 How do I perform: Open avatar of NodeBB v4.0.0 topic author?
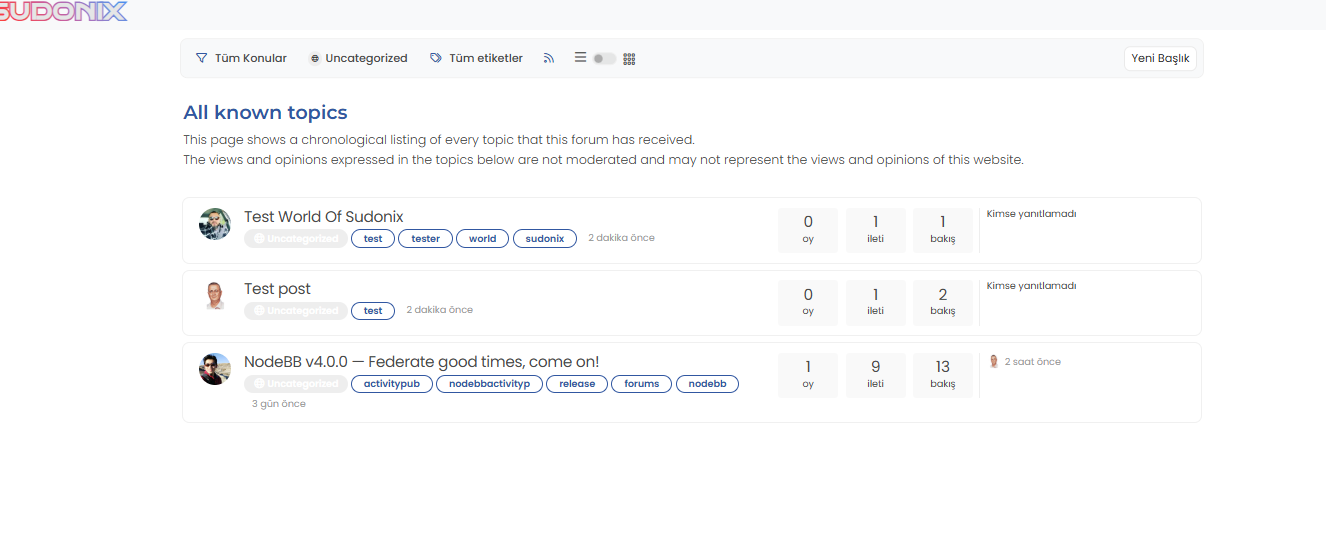pos(215,369)
